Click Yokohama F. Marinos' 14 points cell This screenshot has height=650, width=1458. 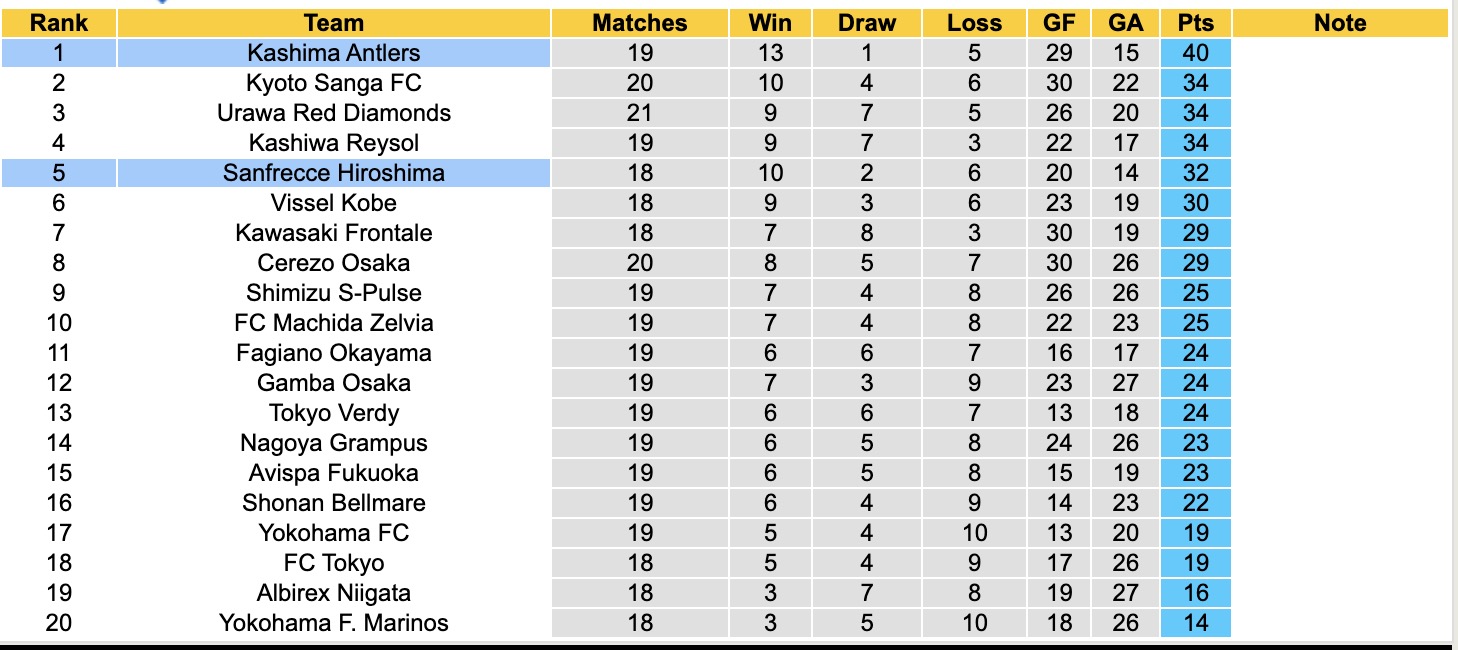pyautogui.click(x=1195, y=623)
